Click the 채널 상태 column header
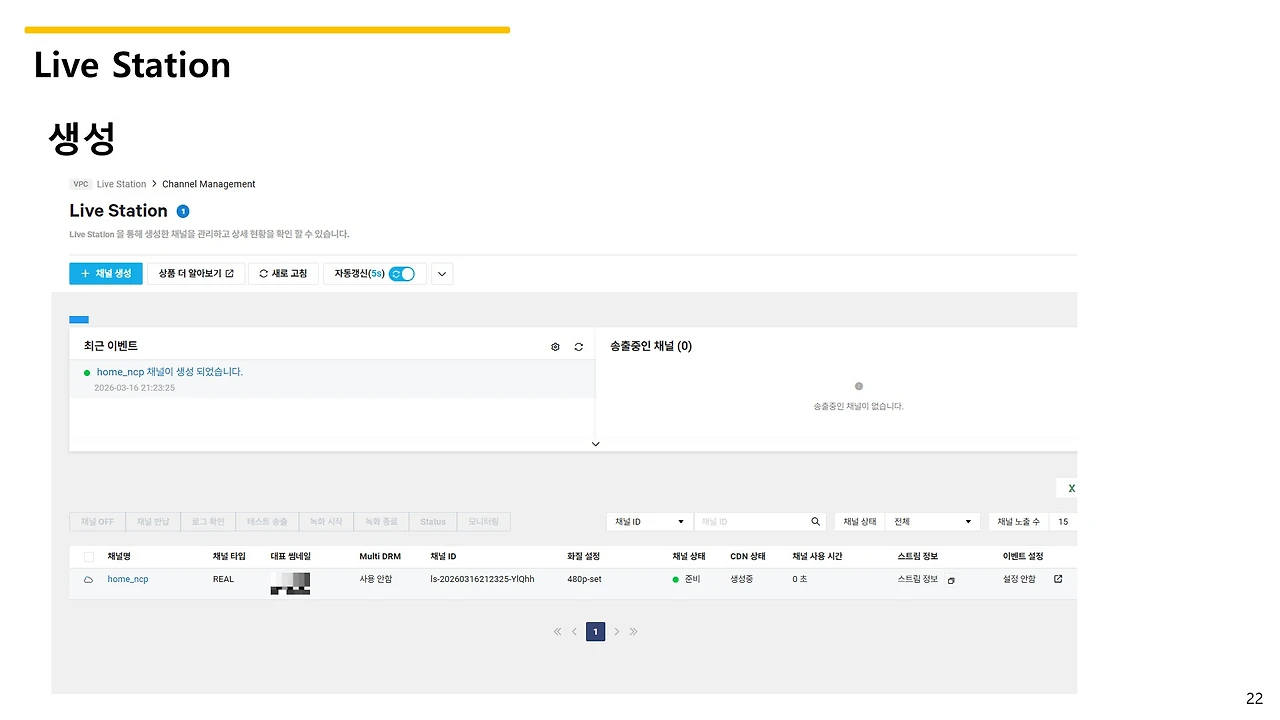Image resolution: width=1280 pixels, height=720 pixels. pos(689,556)
